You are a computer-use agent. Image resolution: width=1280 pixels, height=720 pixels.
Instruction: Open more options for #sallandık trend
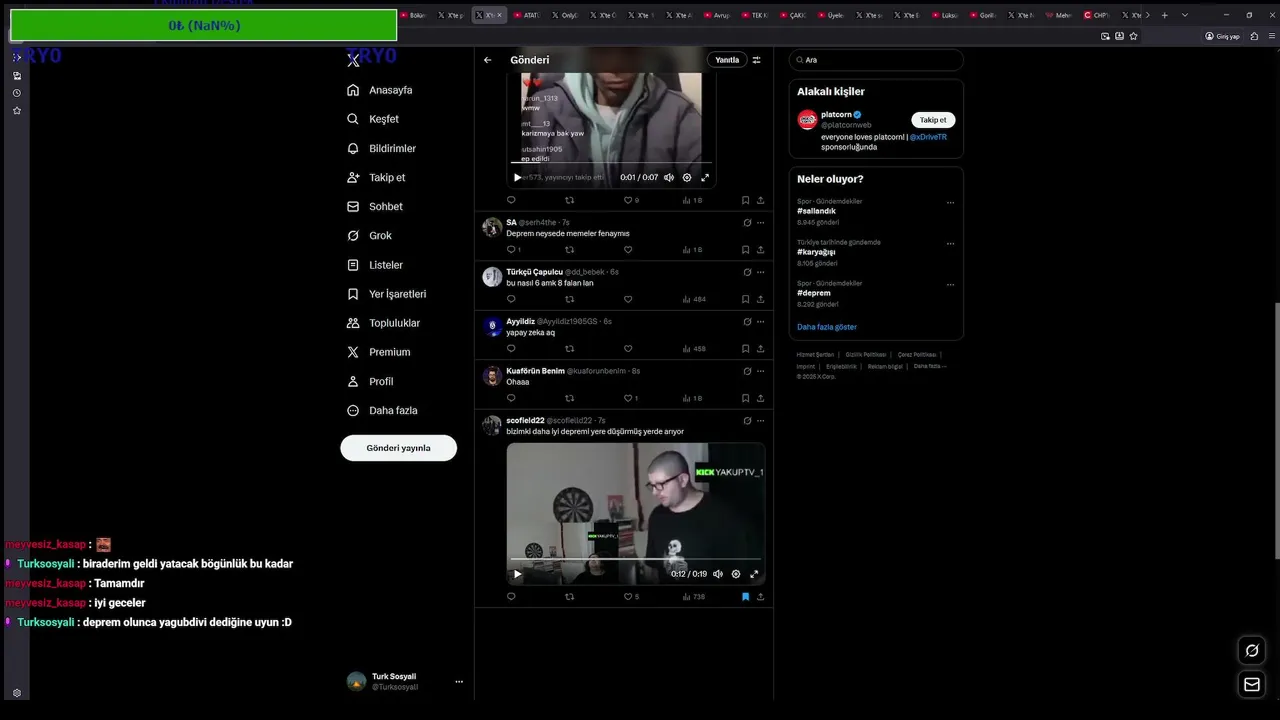pyautogui.click(x=950, y=203)
